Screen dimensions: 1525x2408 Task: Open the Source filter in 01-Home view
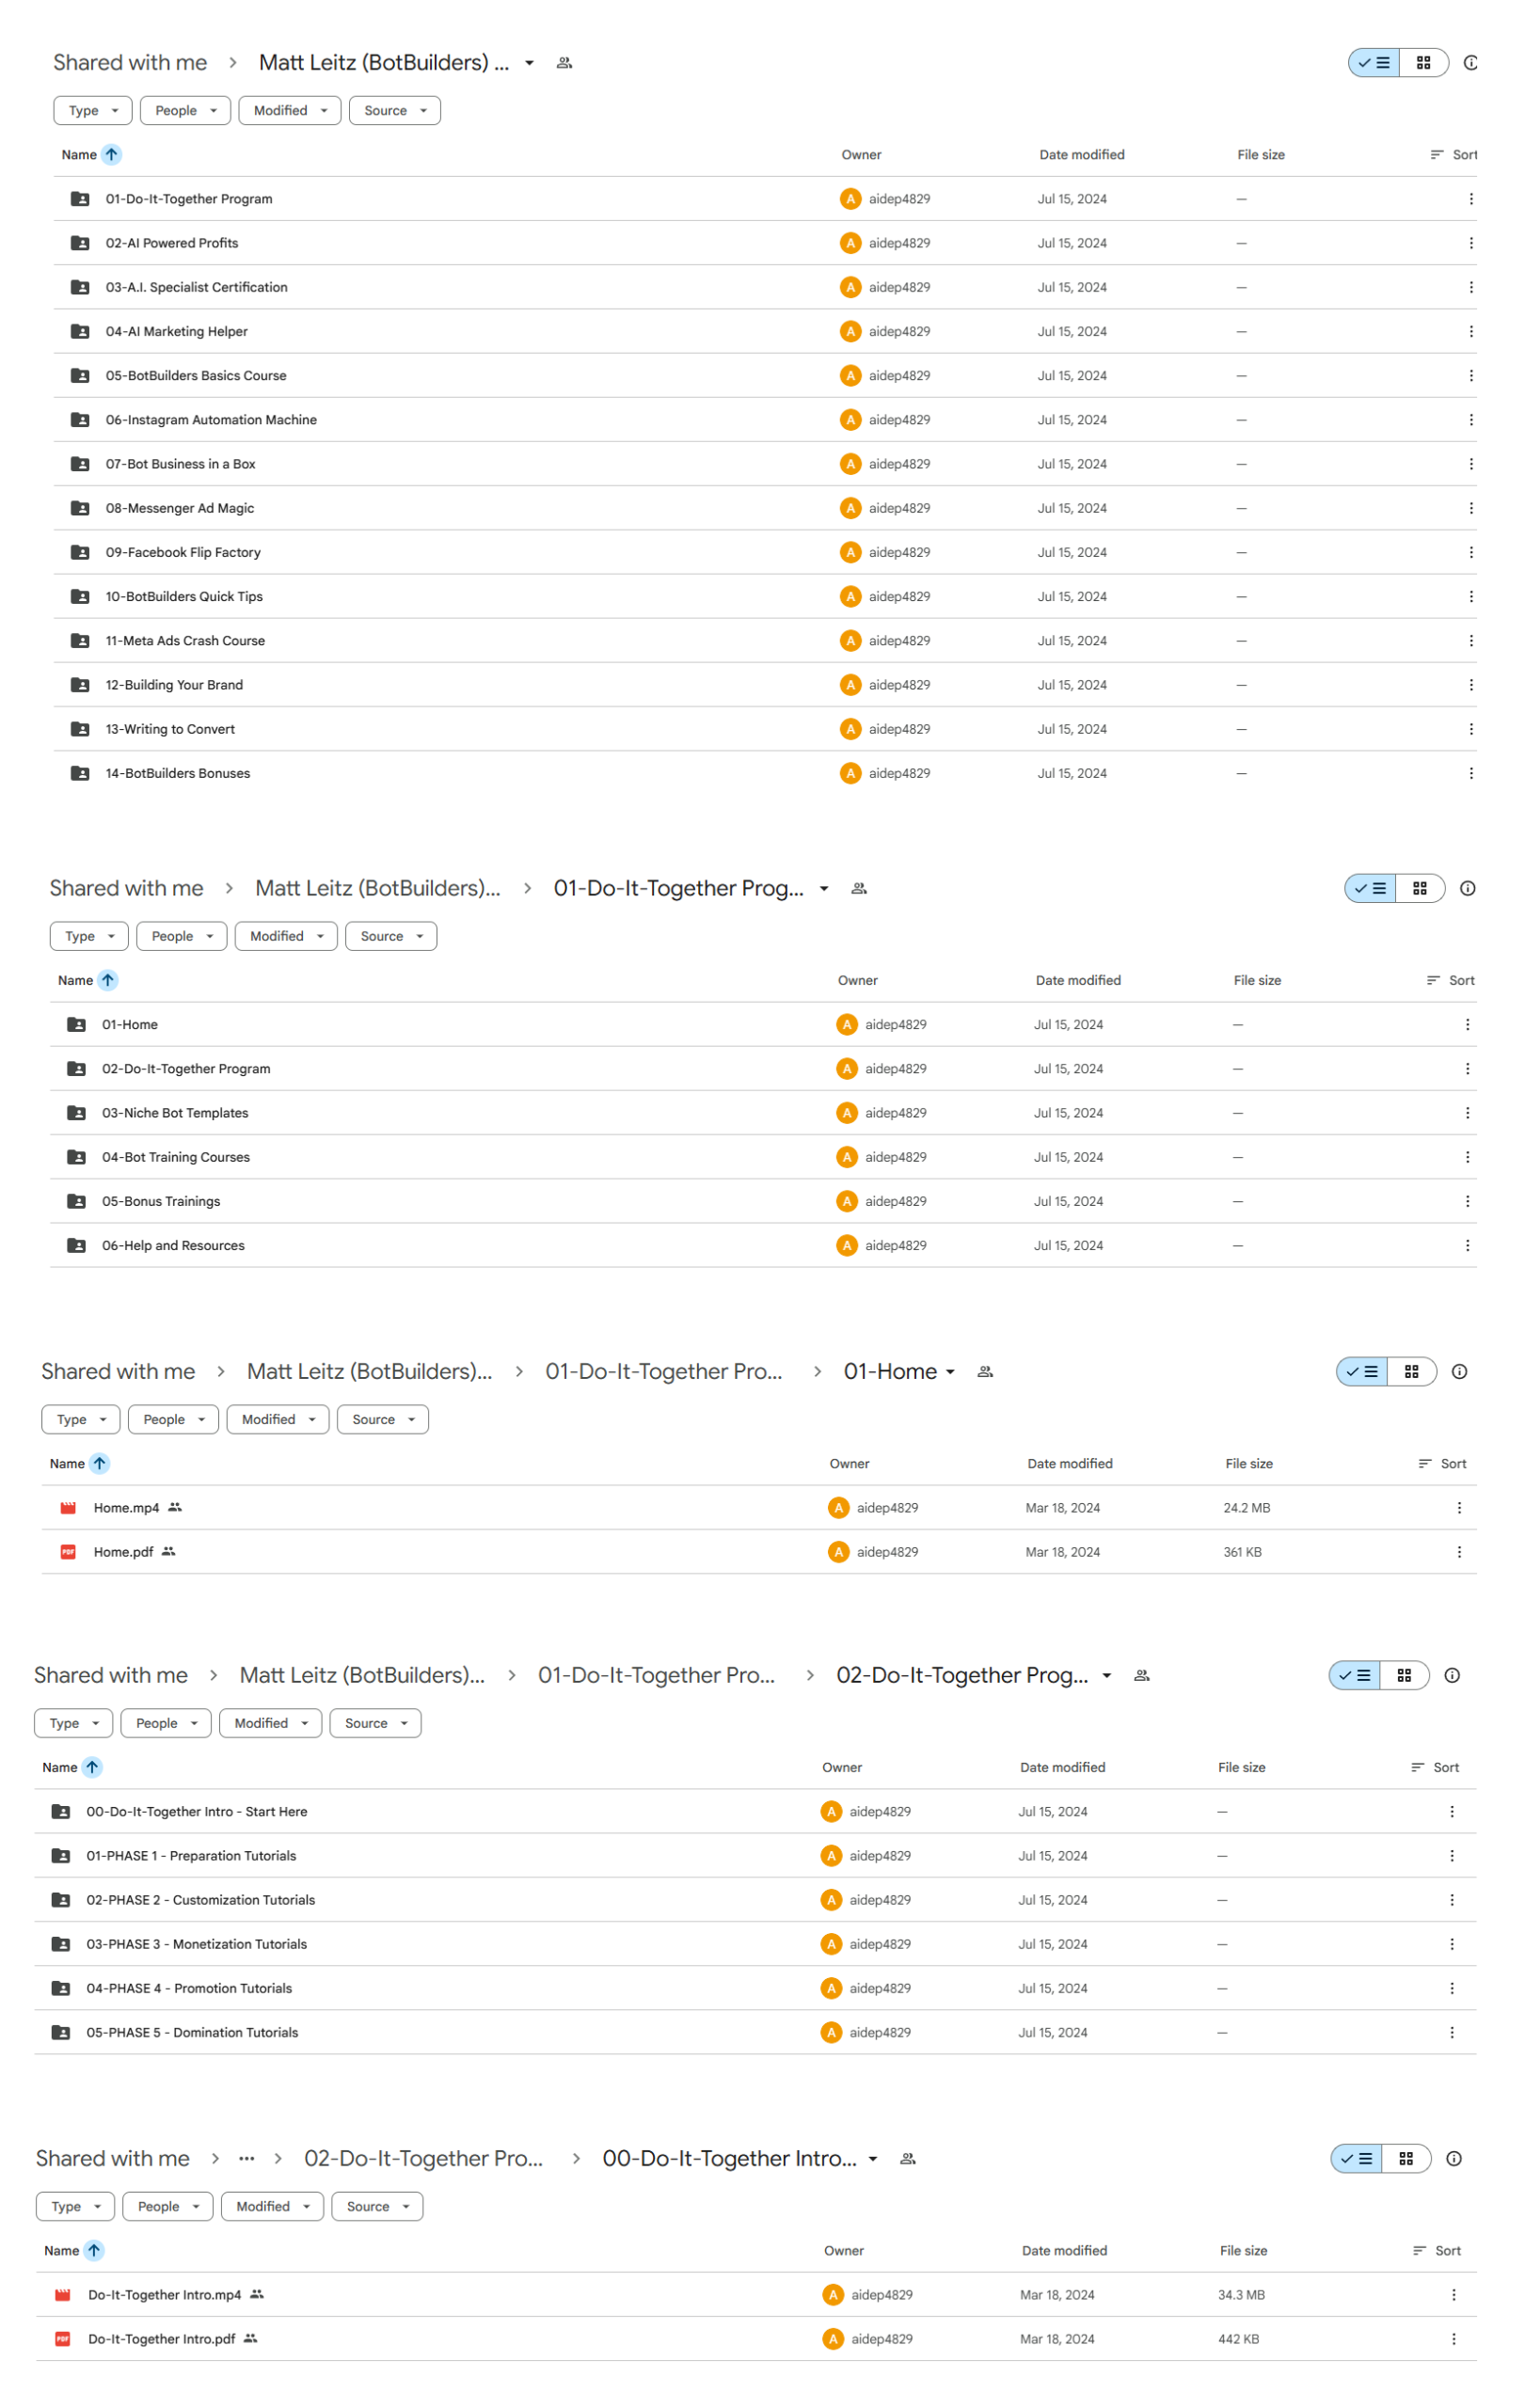[x=383, y=1419]
